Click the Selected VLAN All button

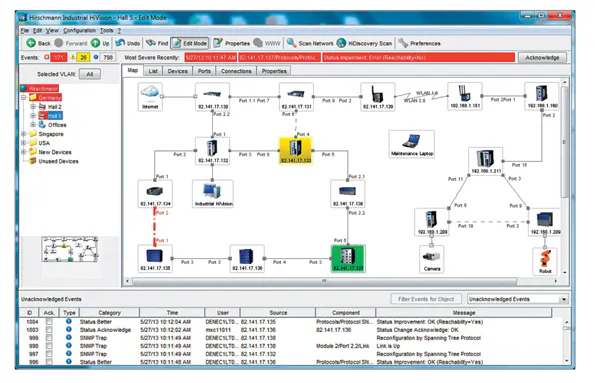point(90,74)
